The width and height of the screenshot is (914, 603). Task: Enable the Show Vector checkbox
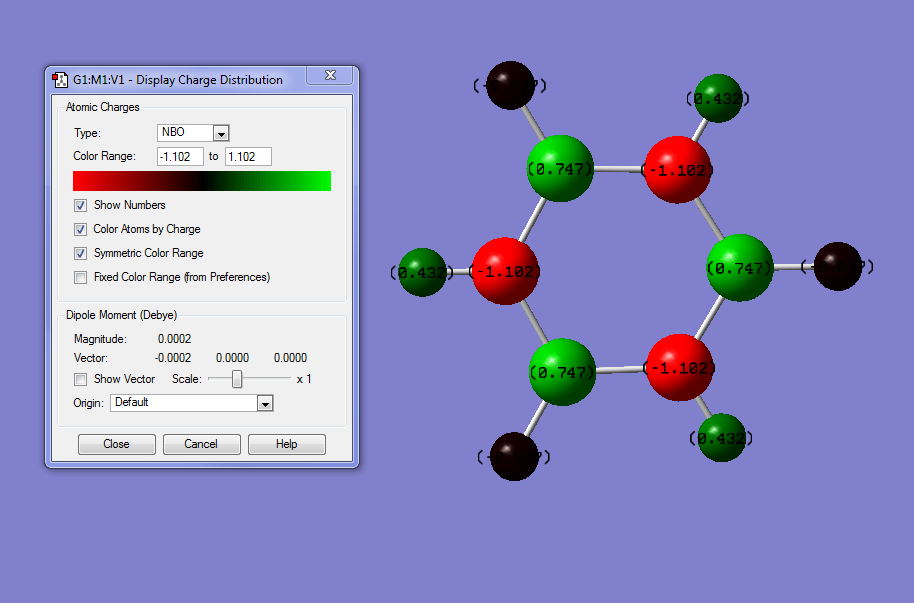click(80, 379)
